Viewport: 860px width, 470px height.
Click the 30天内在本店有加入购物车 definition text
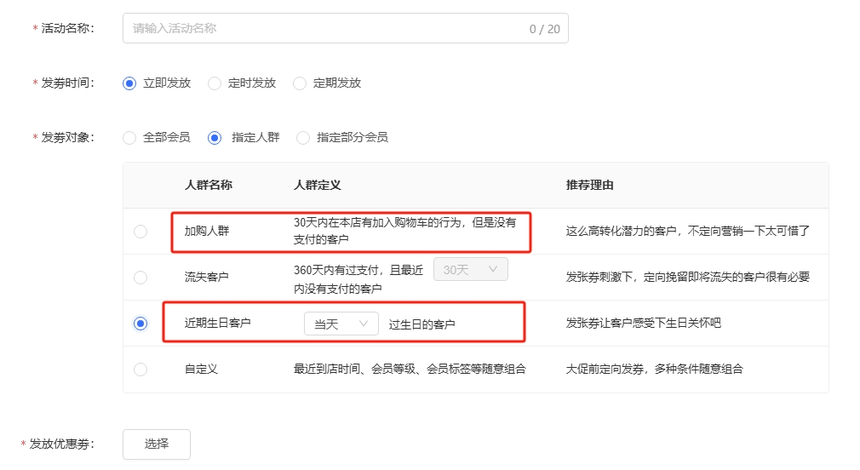405,231
